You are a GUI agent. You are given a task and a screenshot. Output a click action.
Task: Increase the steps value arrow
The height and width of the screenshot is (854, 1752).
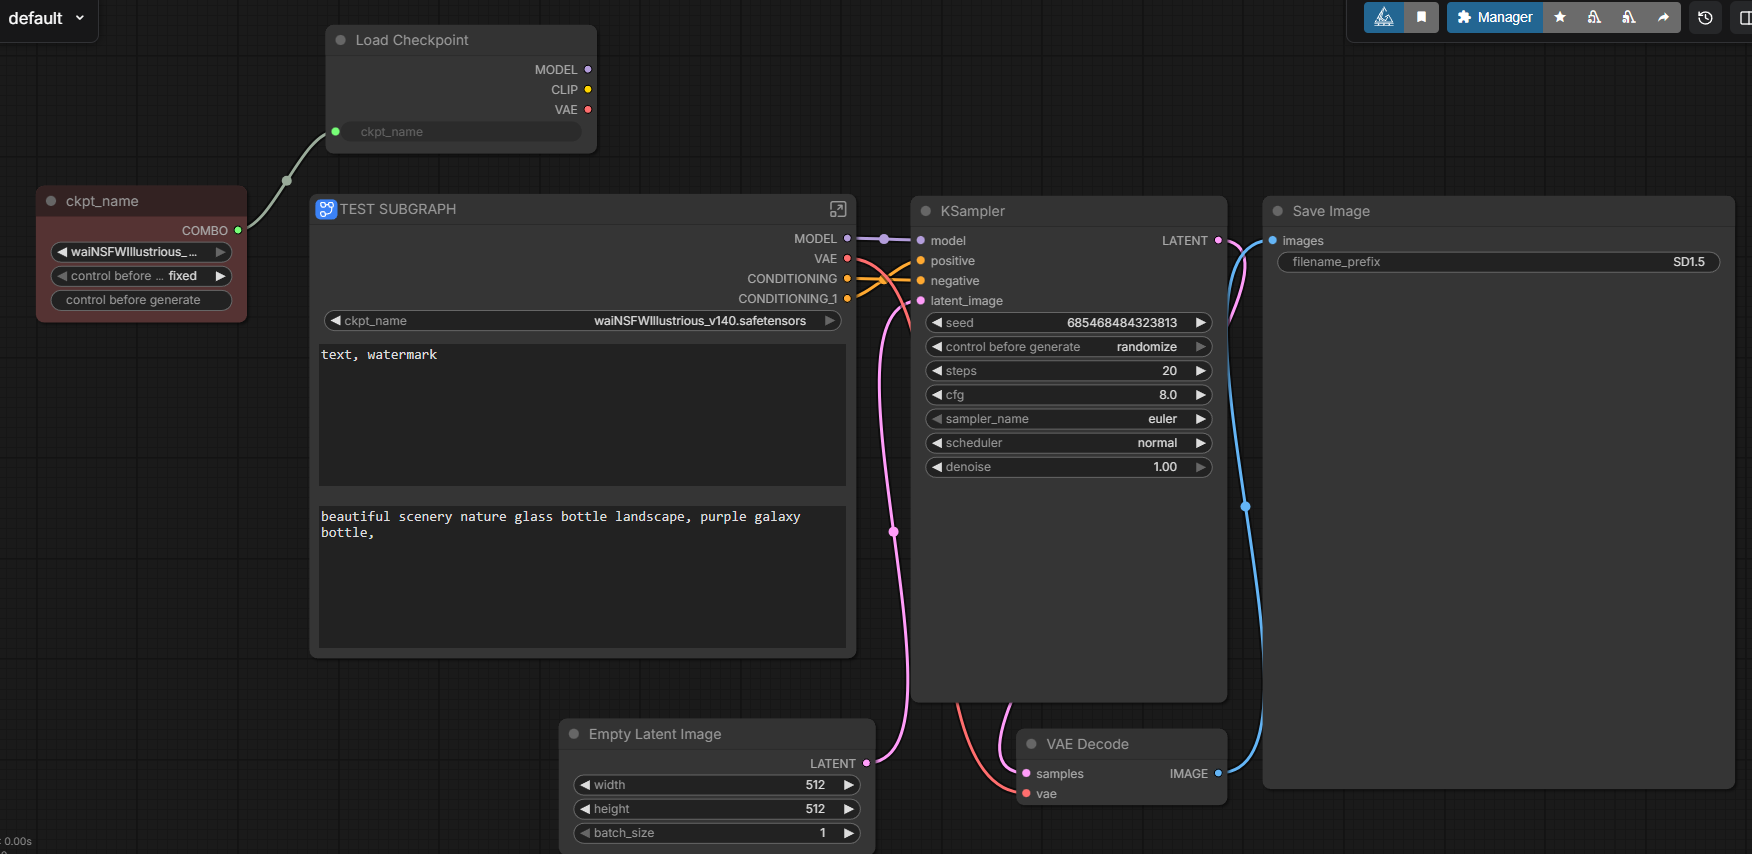tap(1200, 371)
